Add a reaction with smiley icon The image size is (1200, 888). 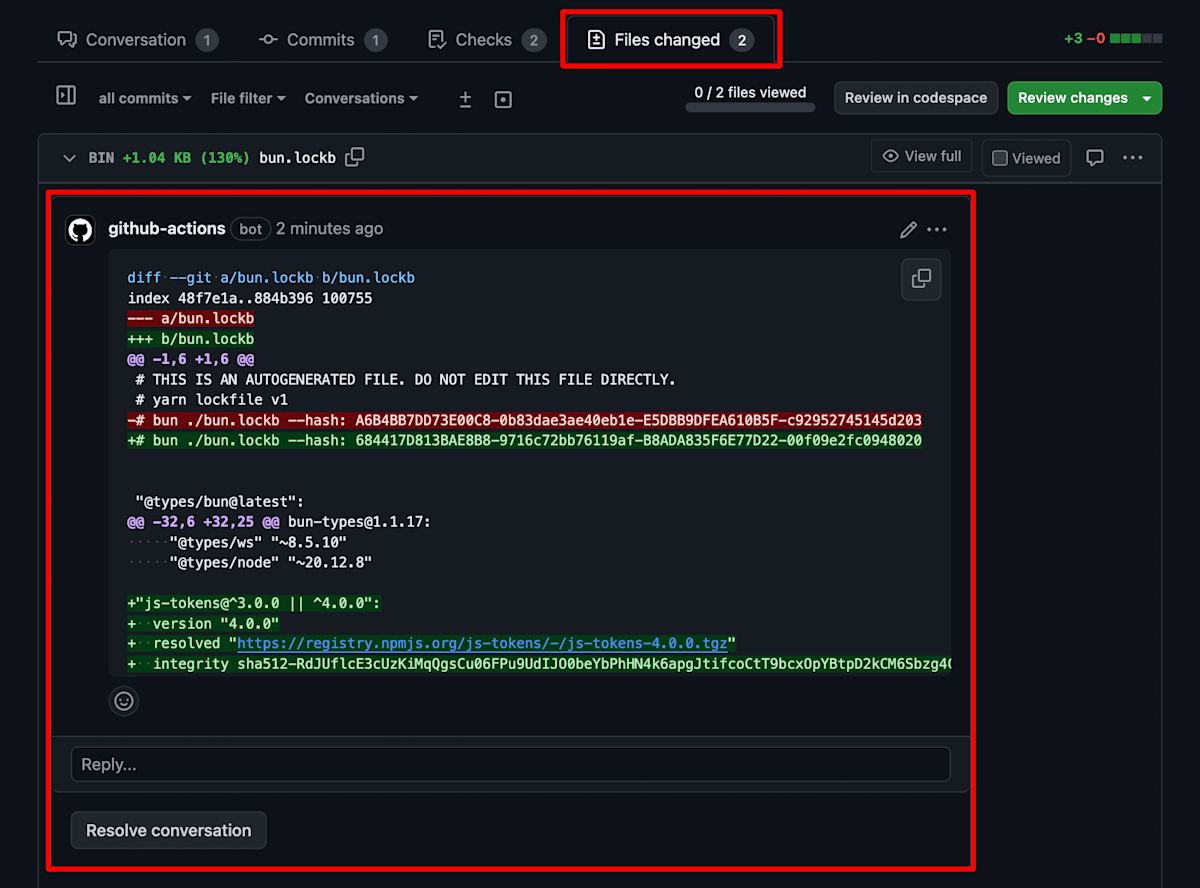tap(124, 701)
